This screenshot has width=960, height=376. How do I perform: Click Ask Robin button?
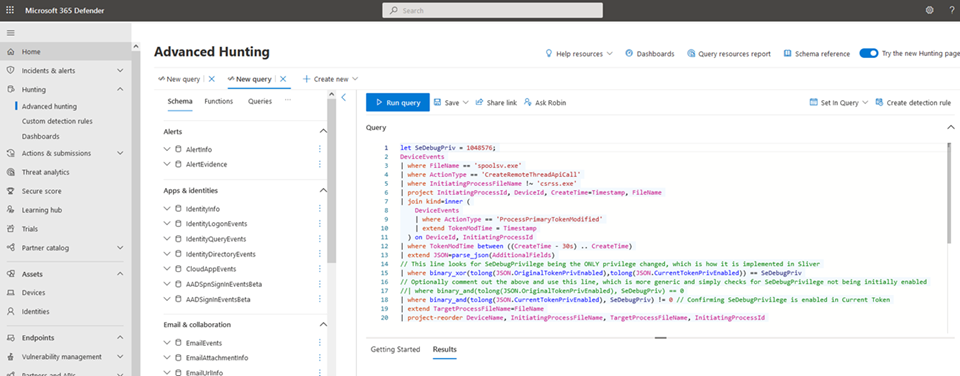point(545,103)
